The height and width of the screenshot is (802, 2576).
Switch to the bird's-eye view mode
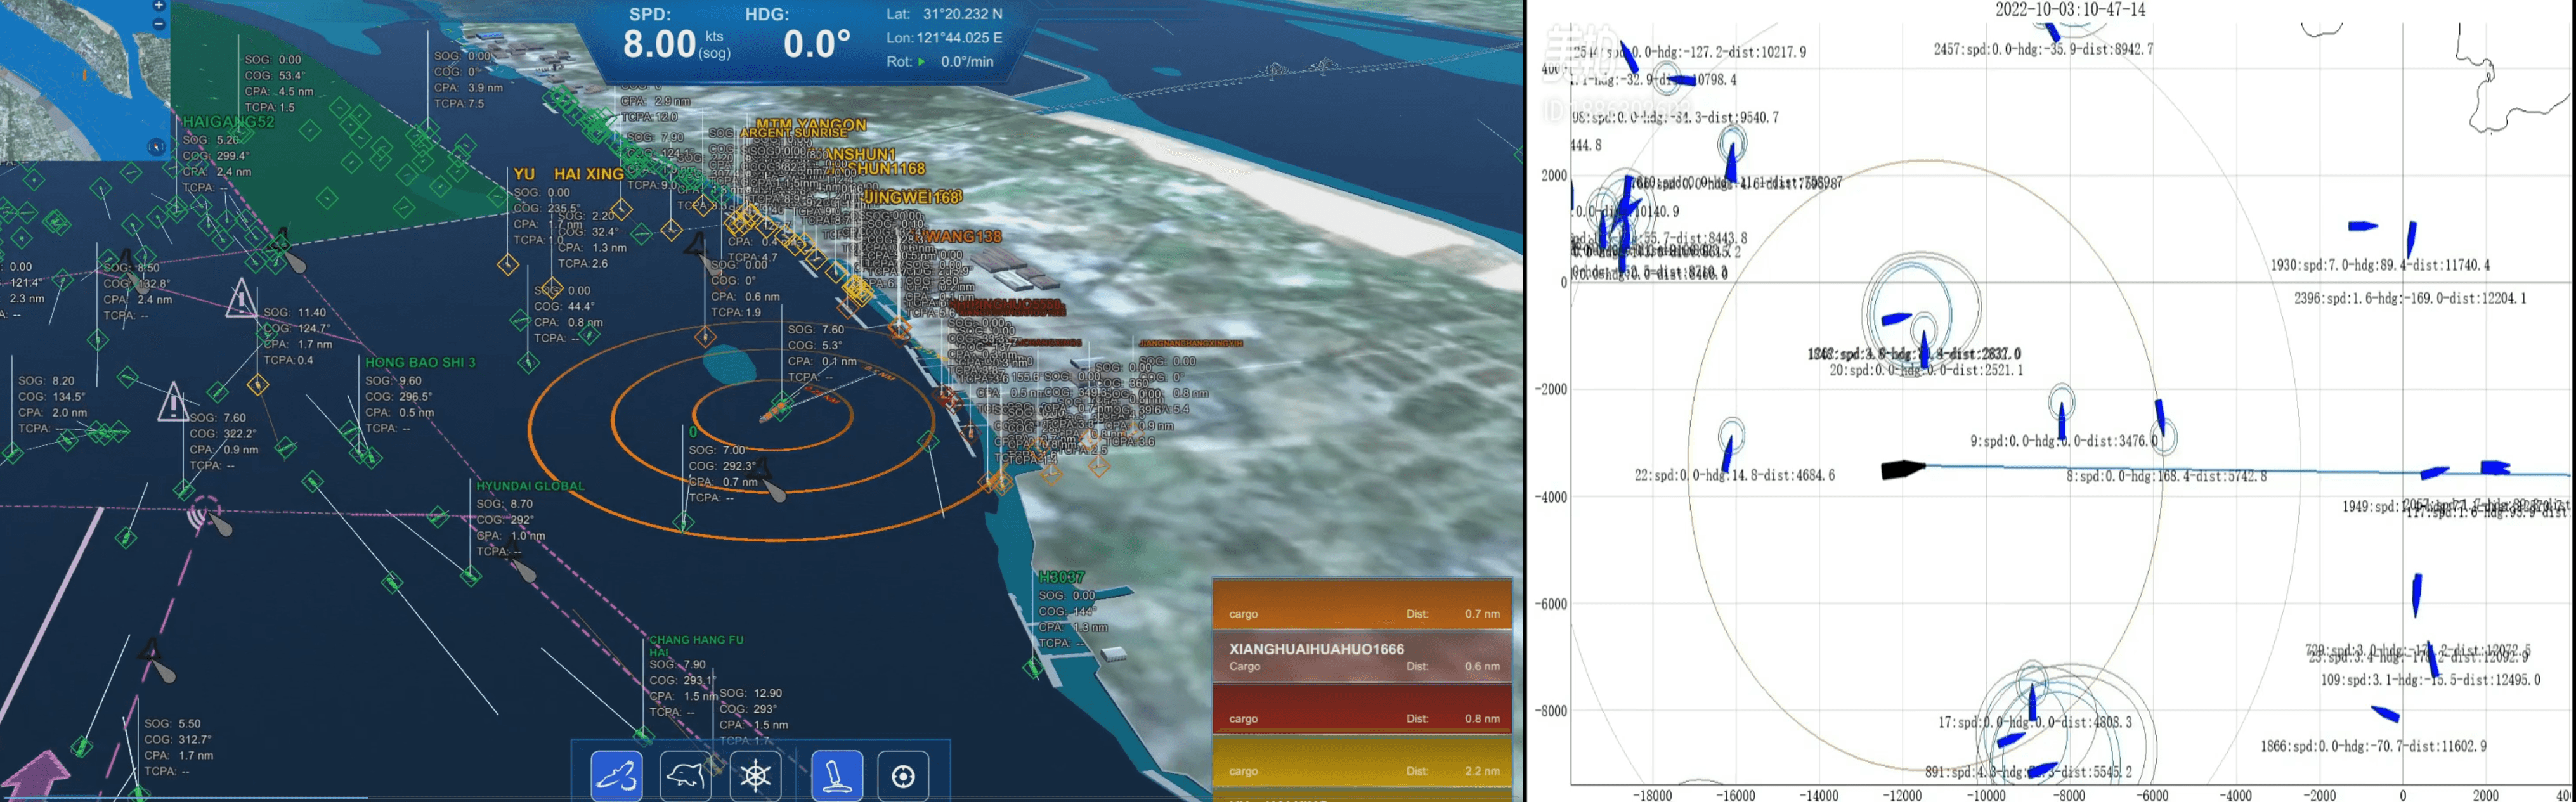click(x=616, y=775)
